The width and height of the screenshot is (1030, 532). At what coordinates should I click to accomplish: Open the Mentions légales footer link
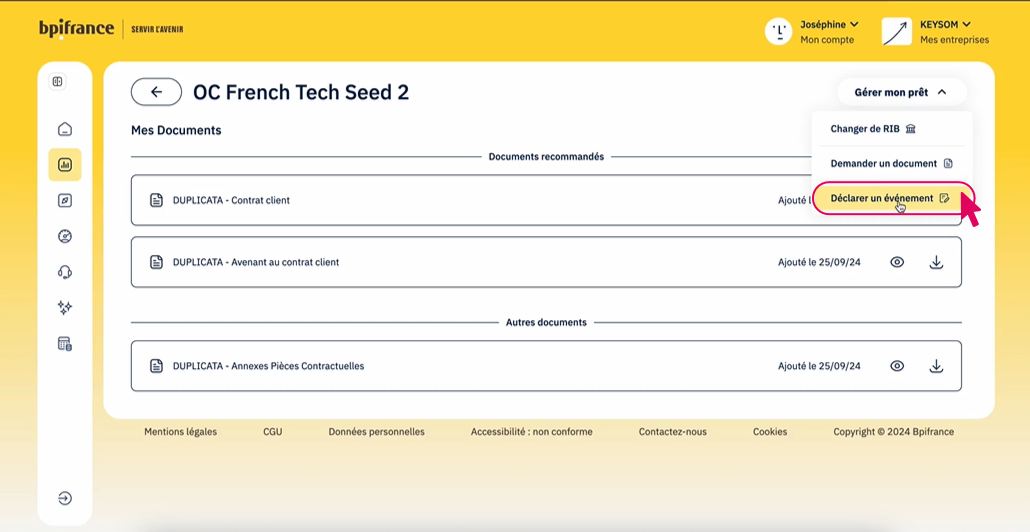(180, 432)
